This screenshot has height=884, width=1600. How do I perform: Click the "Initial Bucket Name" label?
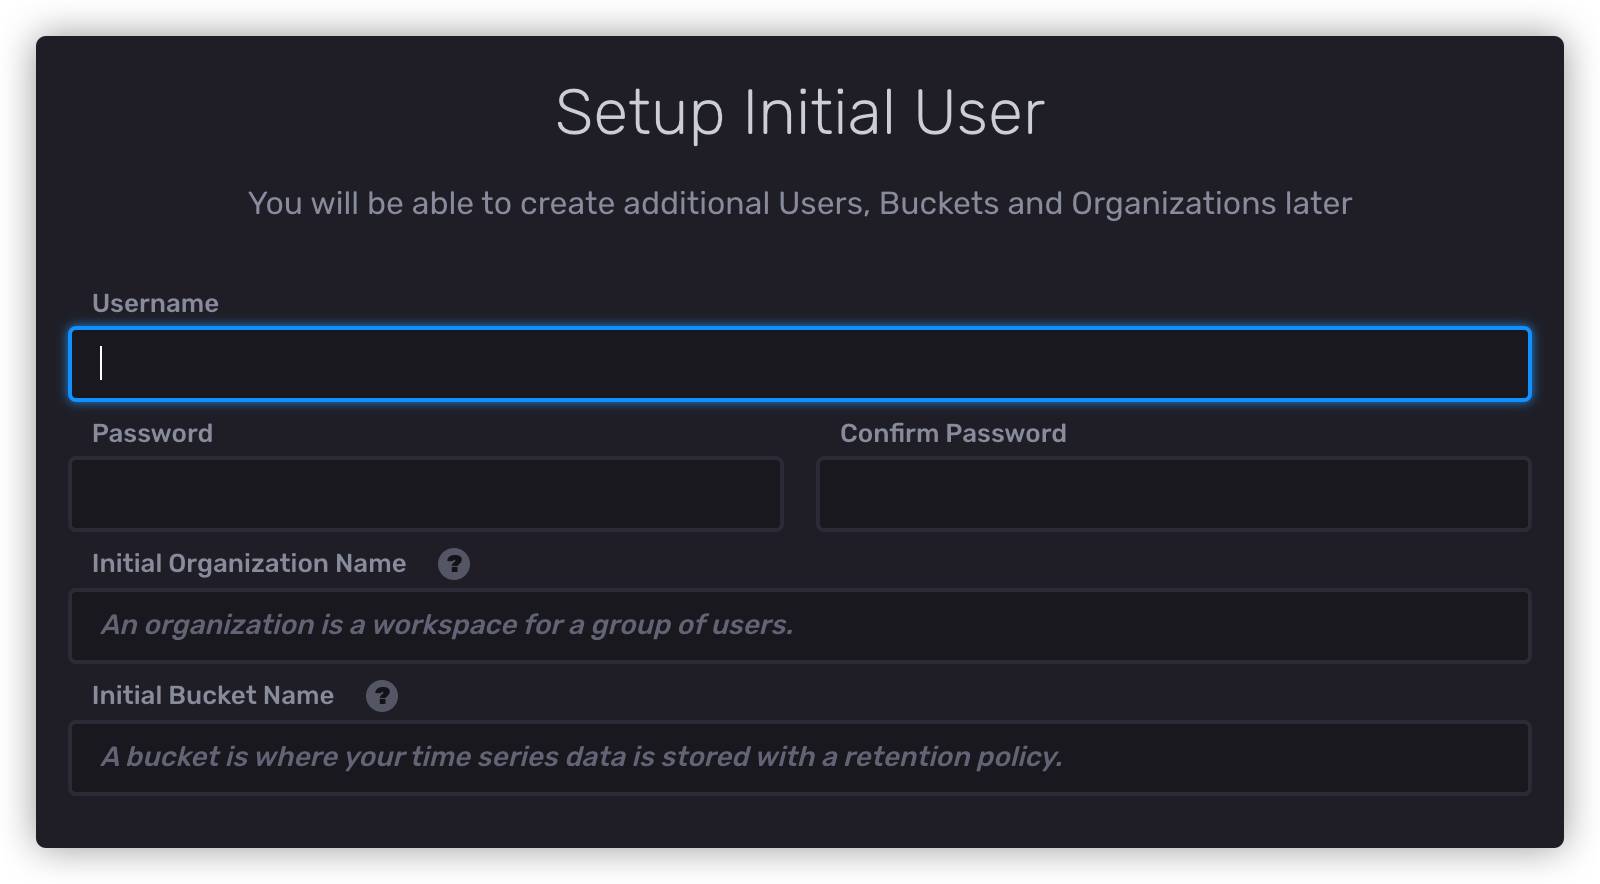click(x=213, y=695)
